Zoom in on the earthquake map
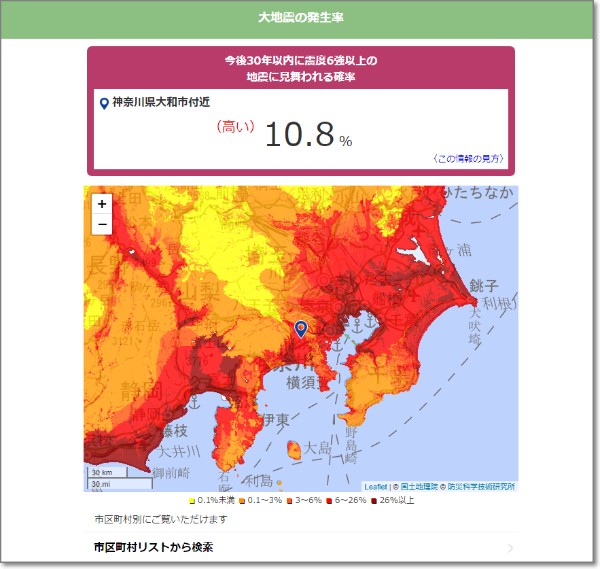The width and height of the screenshot is (600, 569). 102,204
